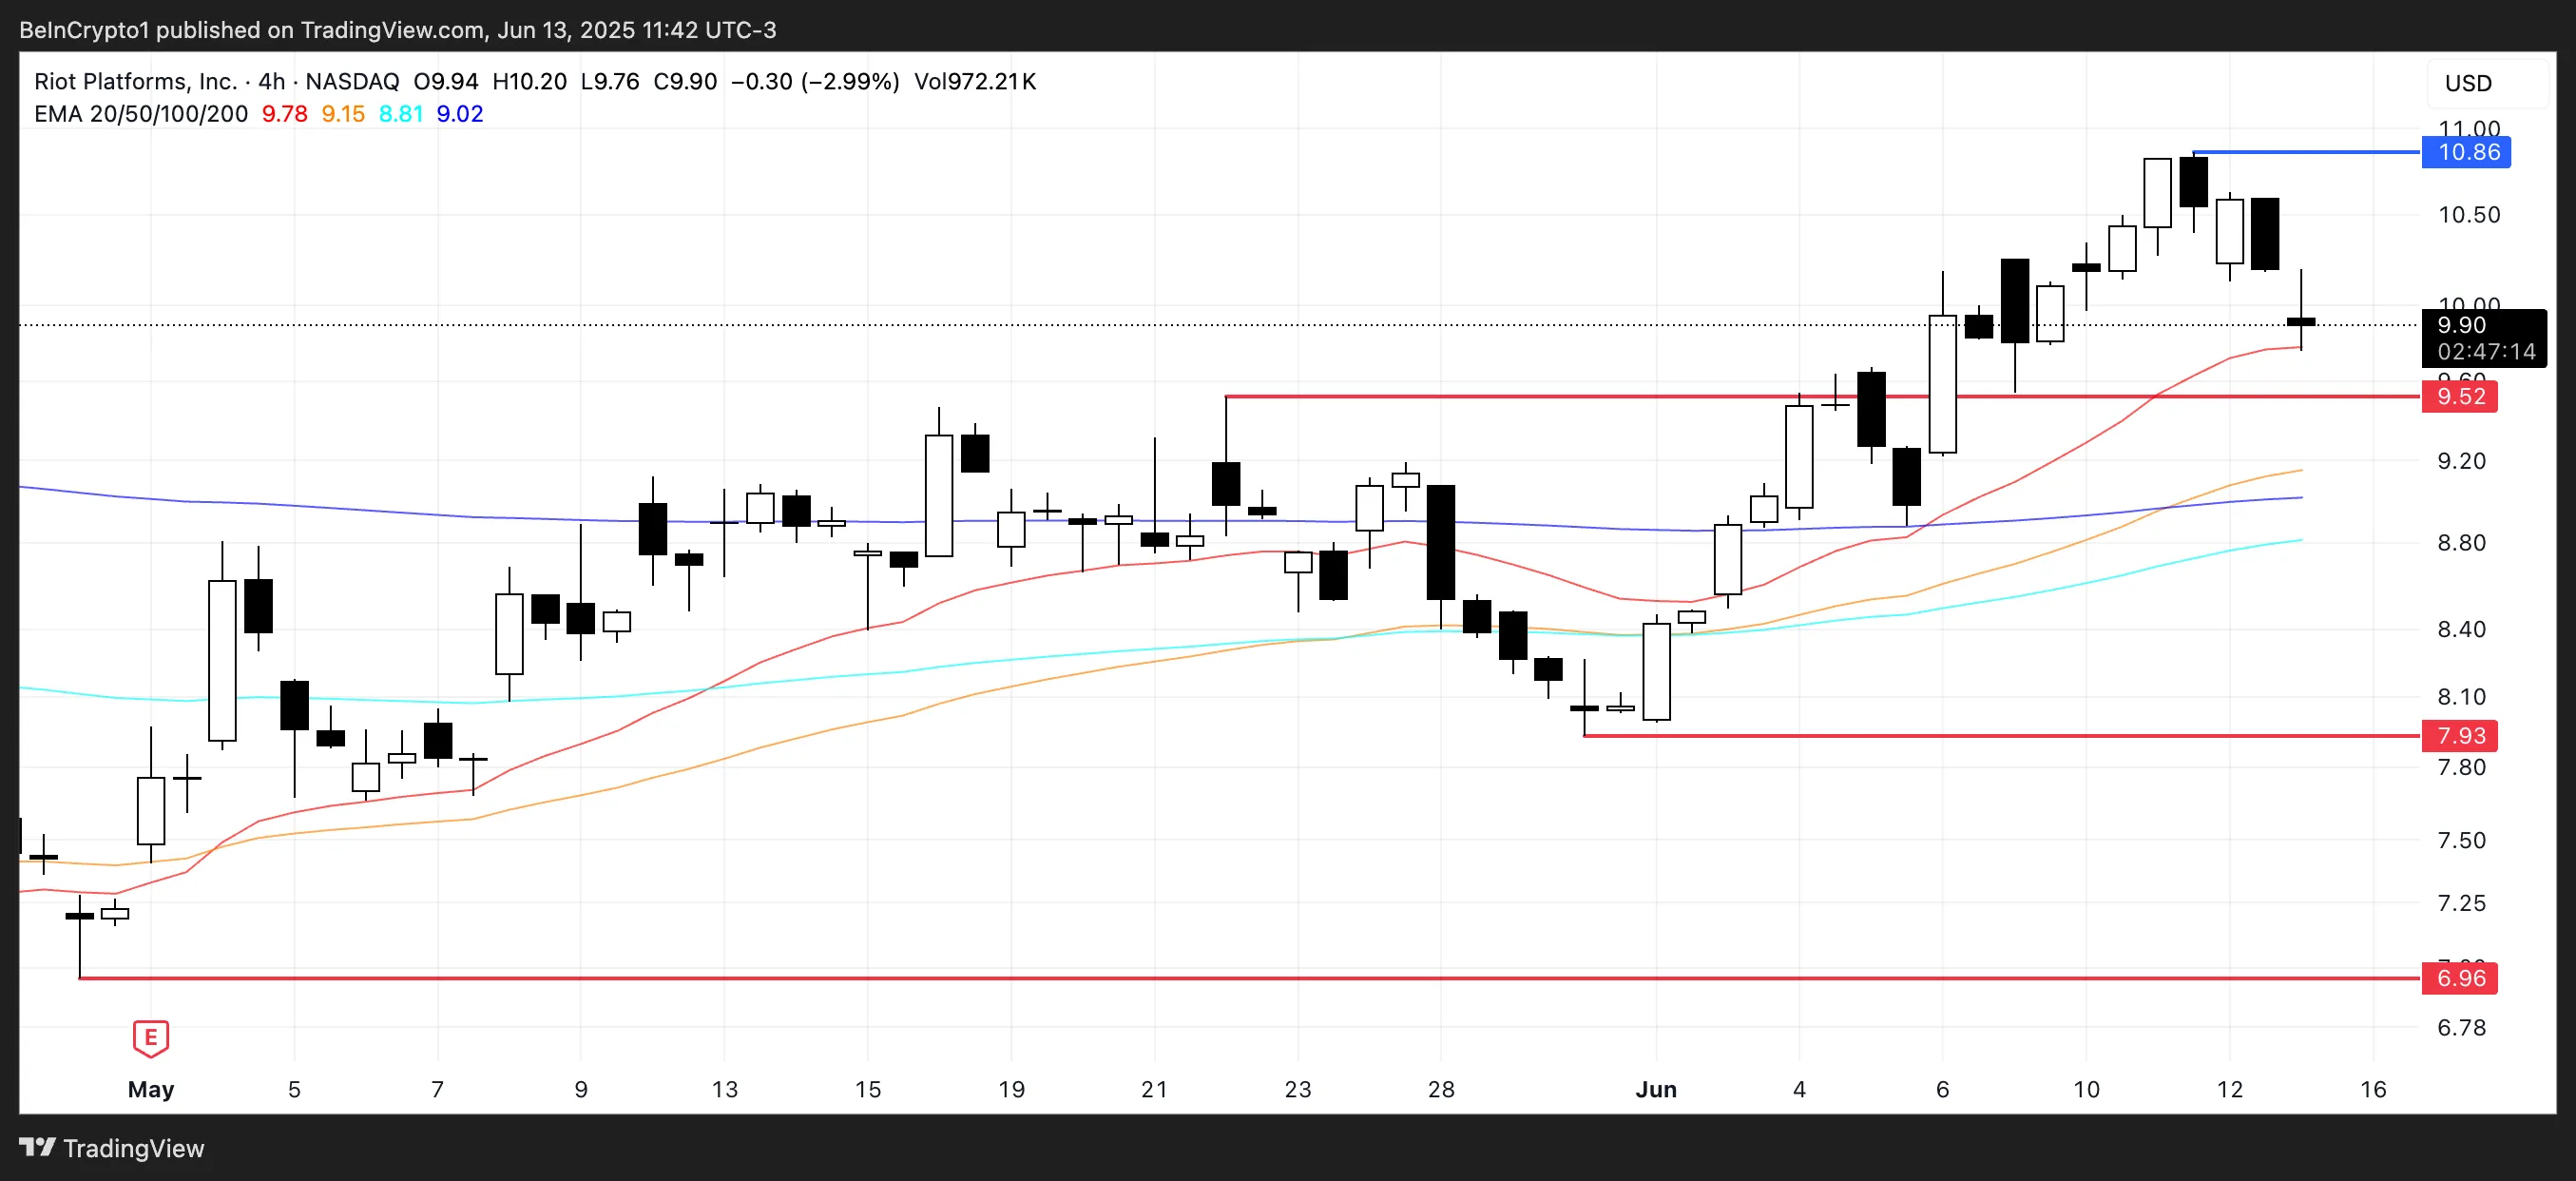Select the red 6.96 price label
2576x1181 pixels.
click(2460, 978)
